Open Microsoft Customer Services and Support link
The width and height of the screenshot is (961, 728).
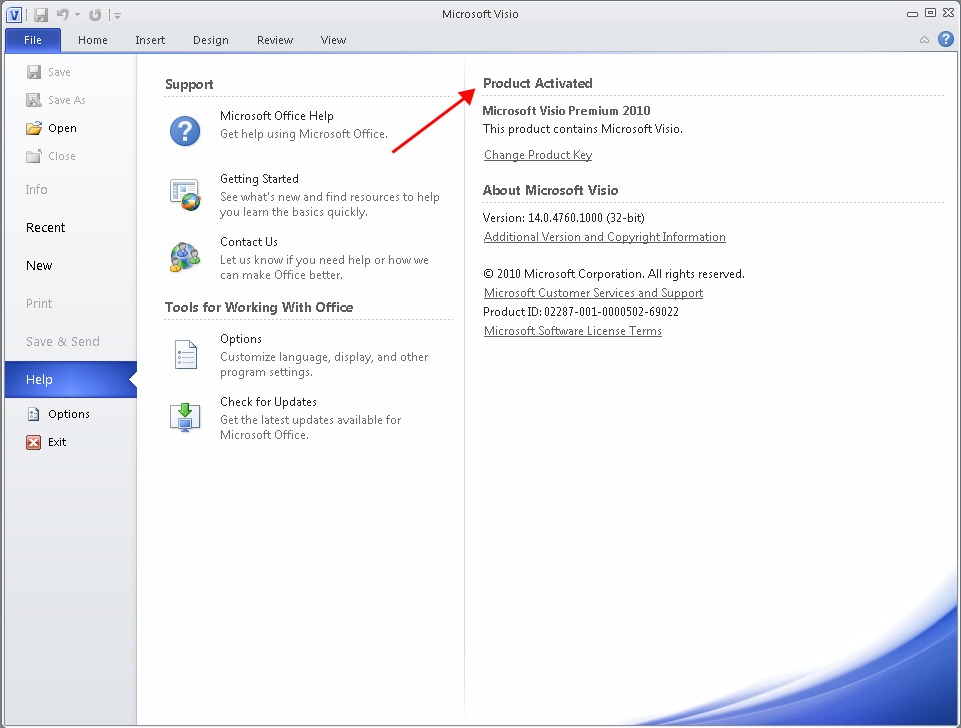pyautogui.click(x=593, y=293)
